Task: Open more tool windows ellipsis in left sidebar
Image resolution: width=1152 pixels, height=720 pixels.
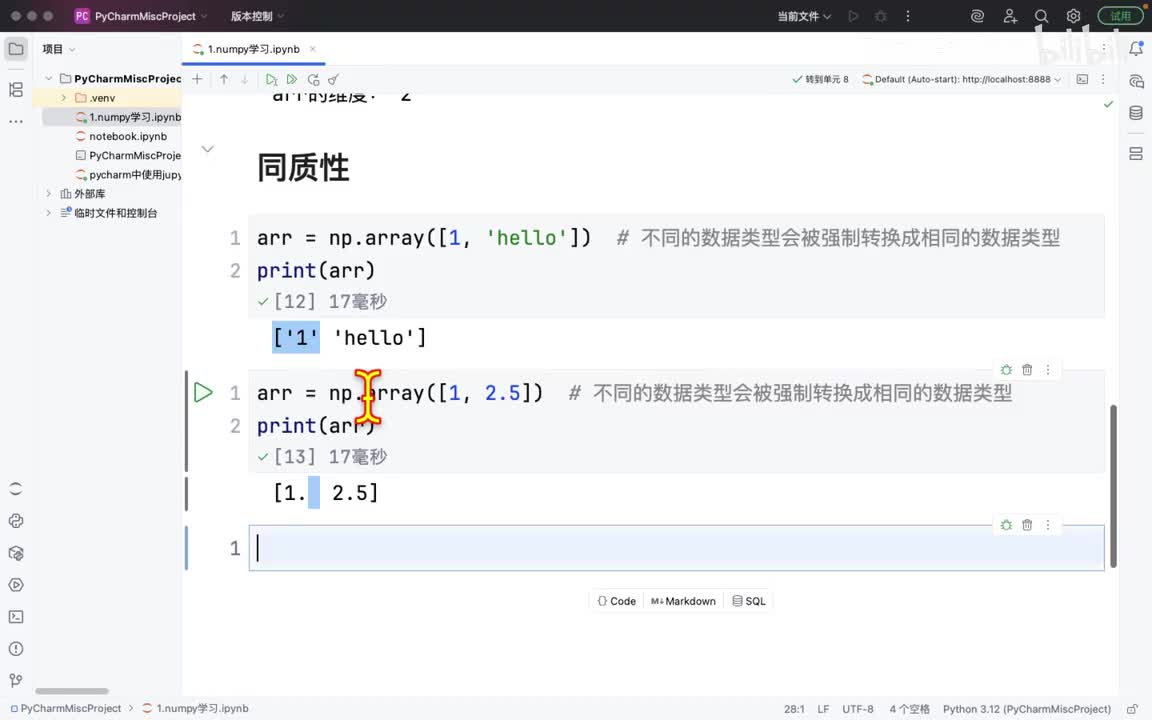Action: 15,121
